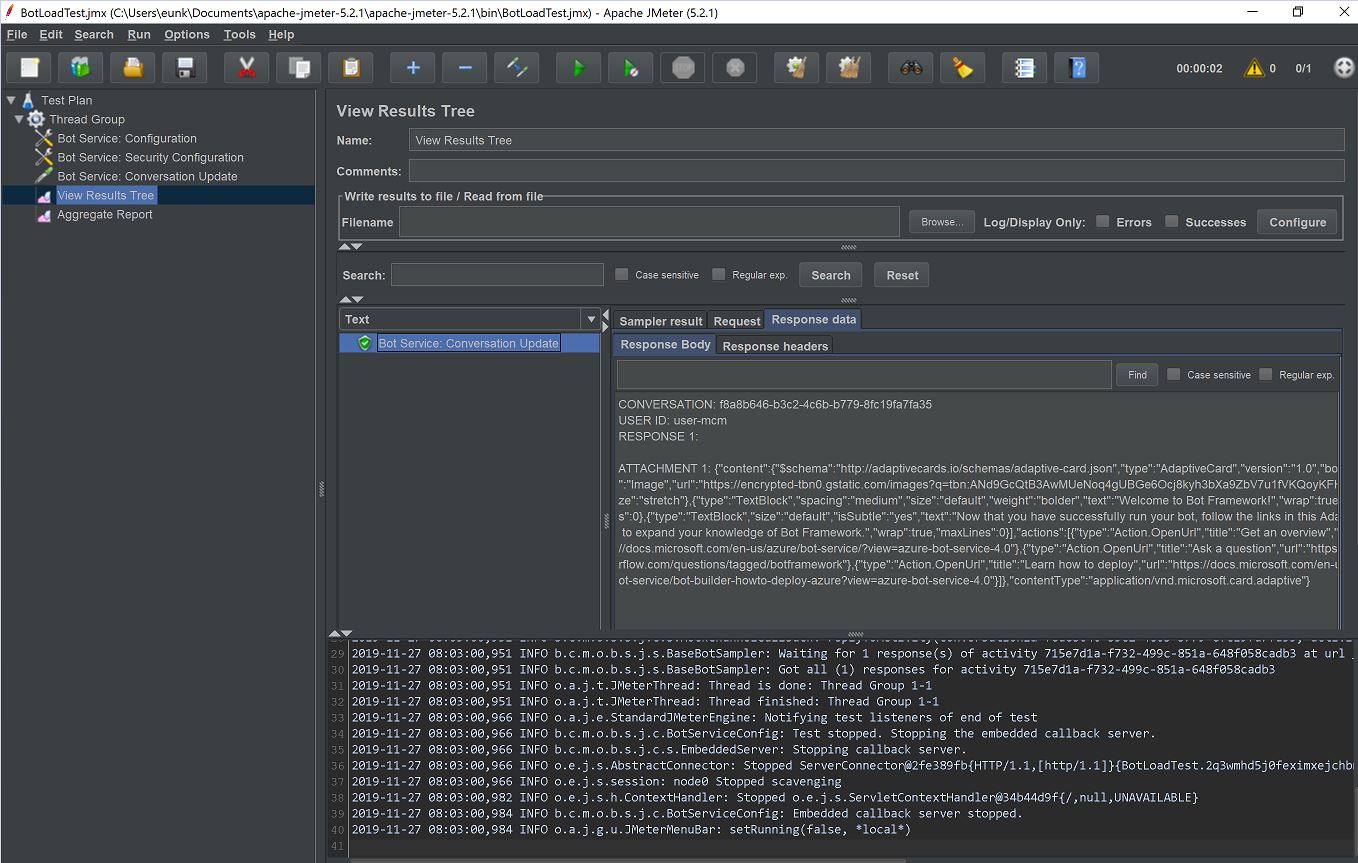
Task: Click the split arrows above the Search row
Action: click(350, 246)
